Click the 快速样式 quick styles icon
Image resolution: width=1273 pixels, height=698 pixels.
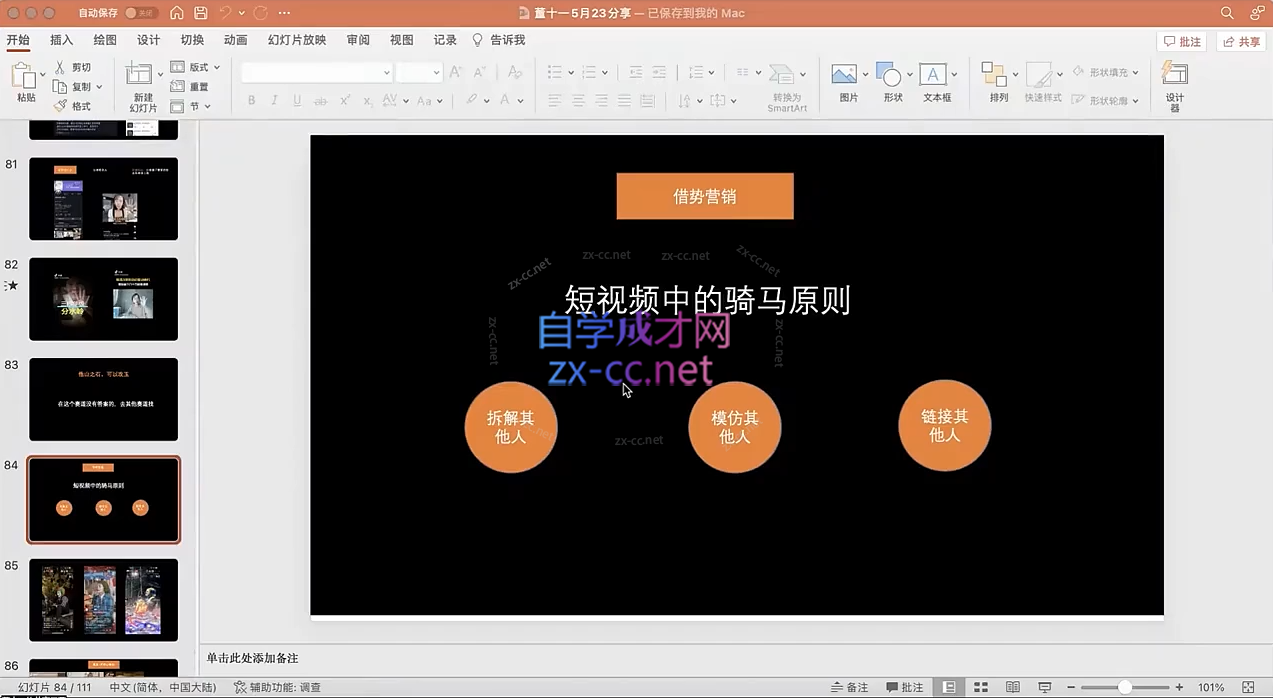pyautogui.click(x=1040, y=75)
